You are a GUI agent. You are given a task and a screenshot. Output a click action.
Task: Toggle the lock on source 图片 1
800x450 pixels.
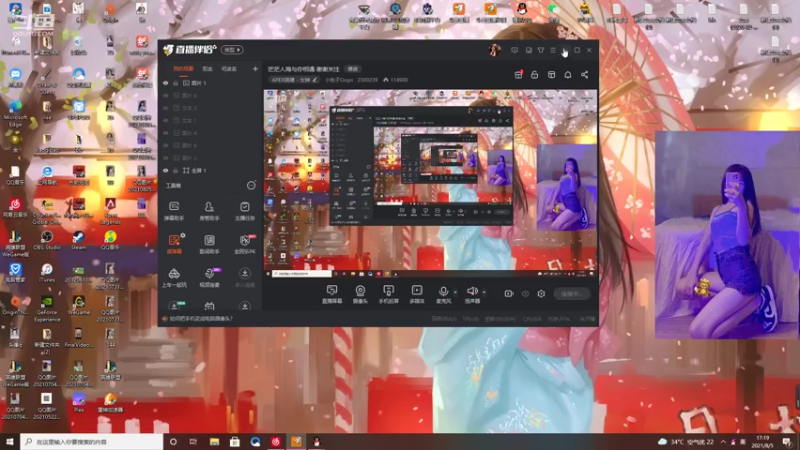[x=176, y=83]
